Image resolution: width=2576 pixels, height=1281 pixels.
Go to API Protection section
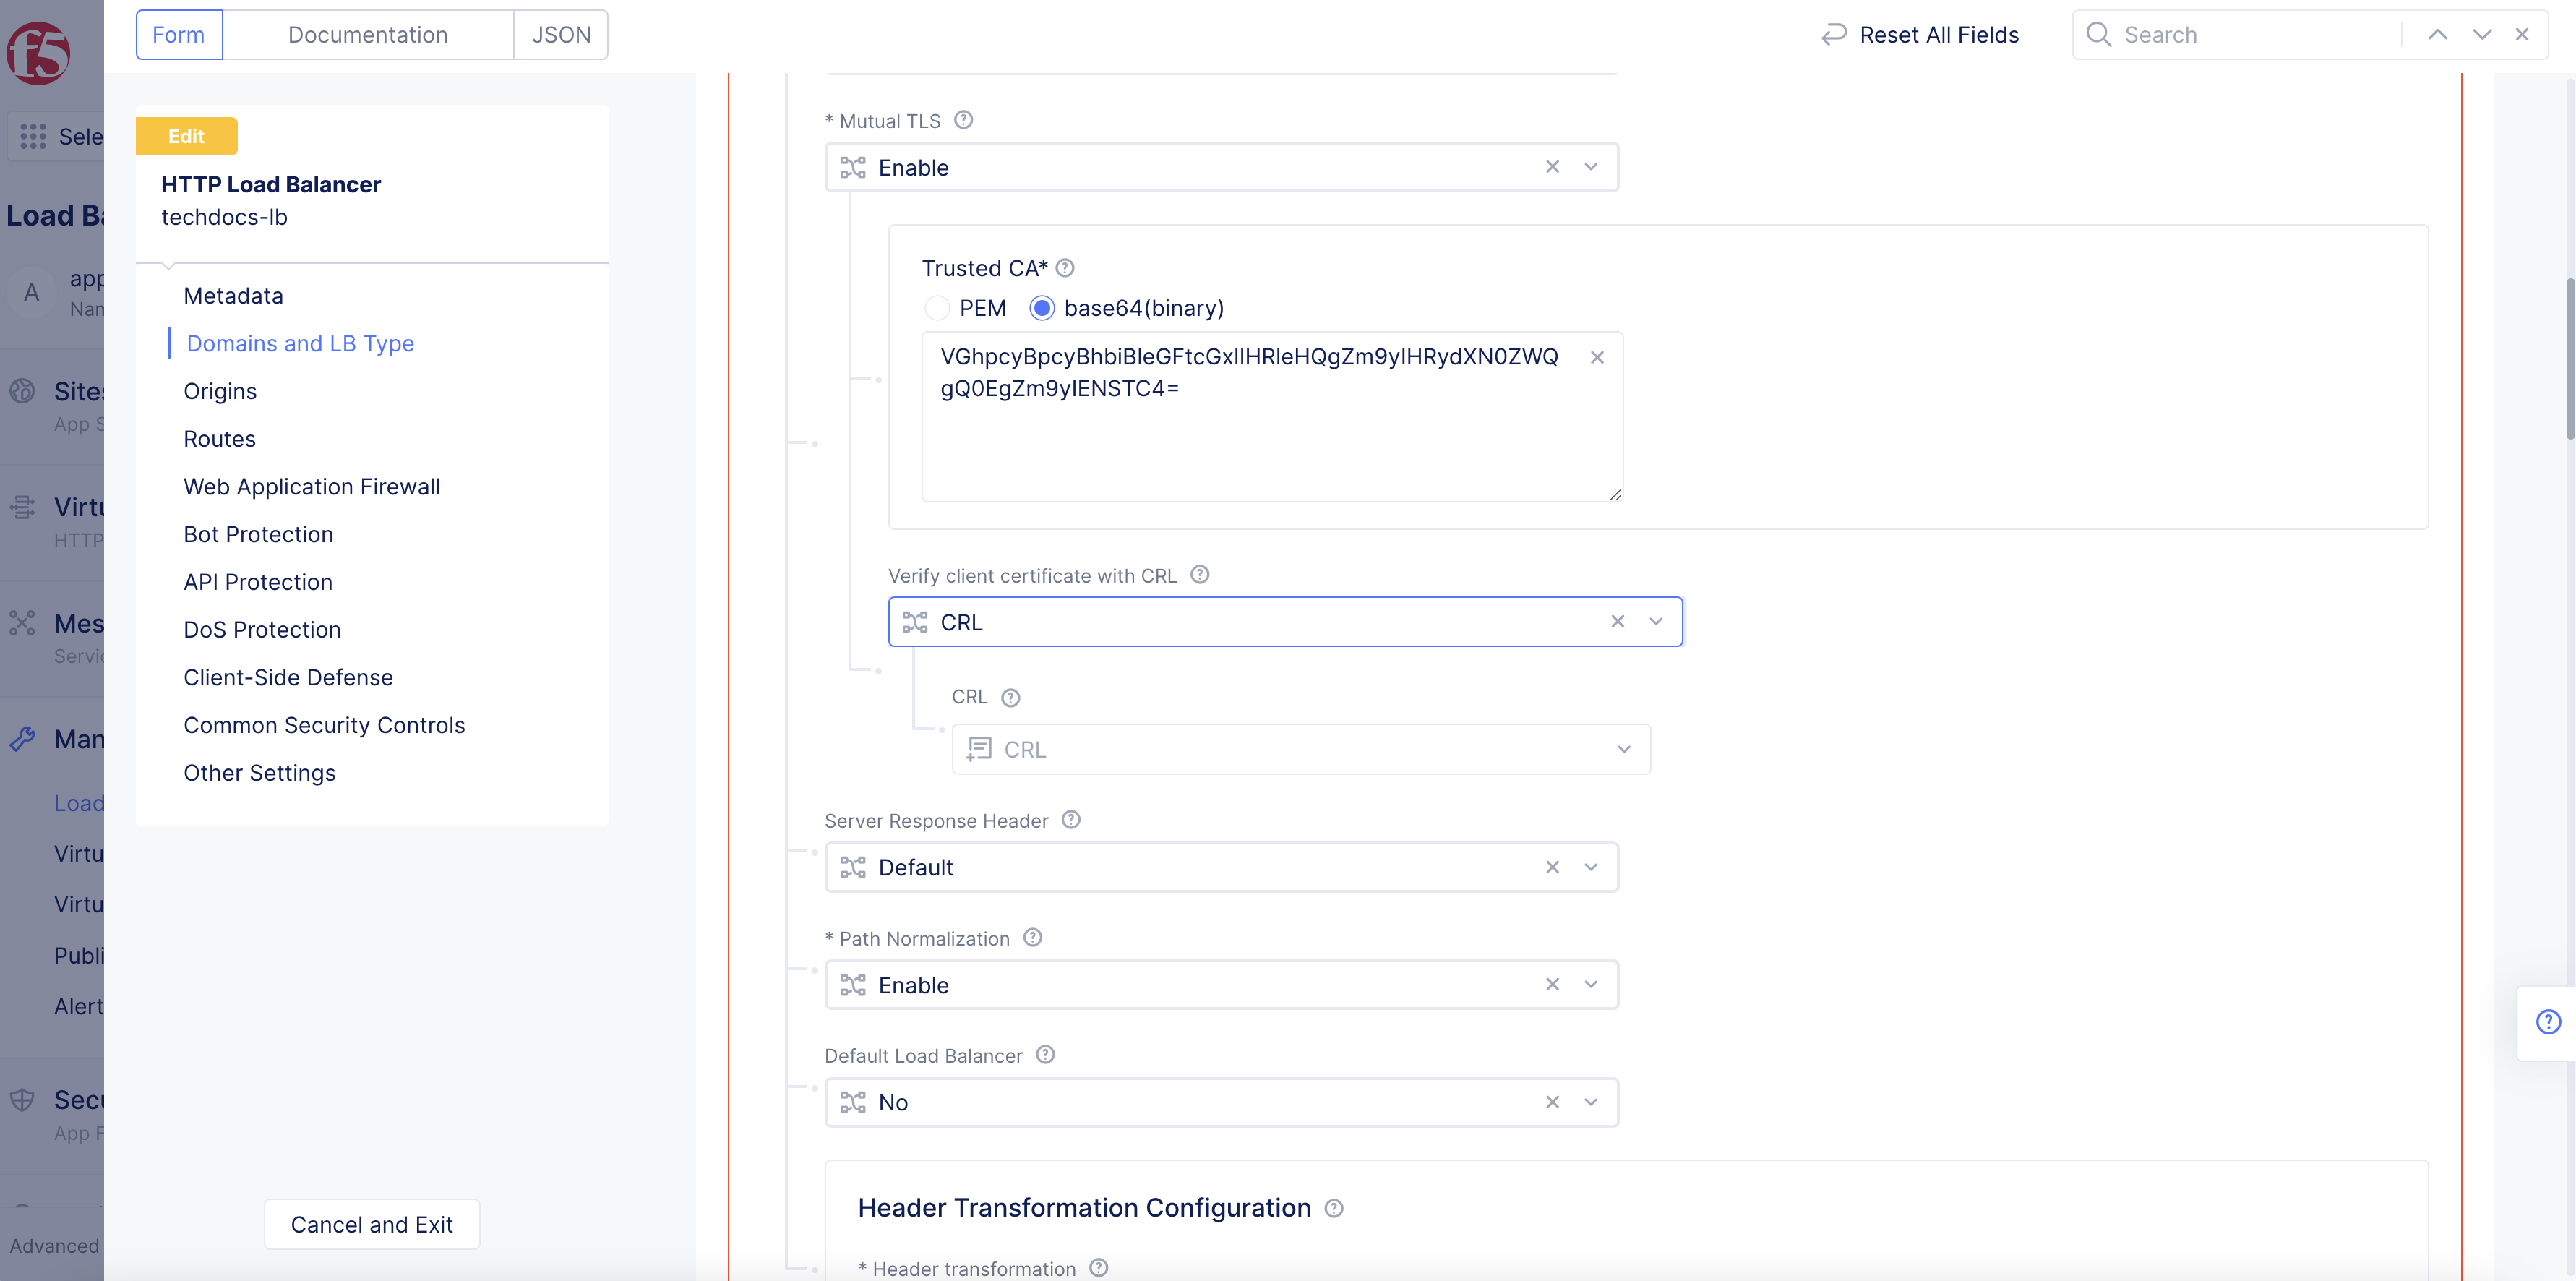(x=258, y=582)
